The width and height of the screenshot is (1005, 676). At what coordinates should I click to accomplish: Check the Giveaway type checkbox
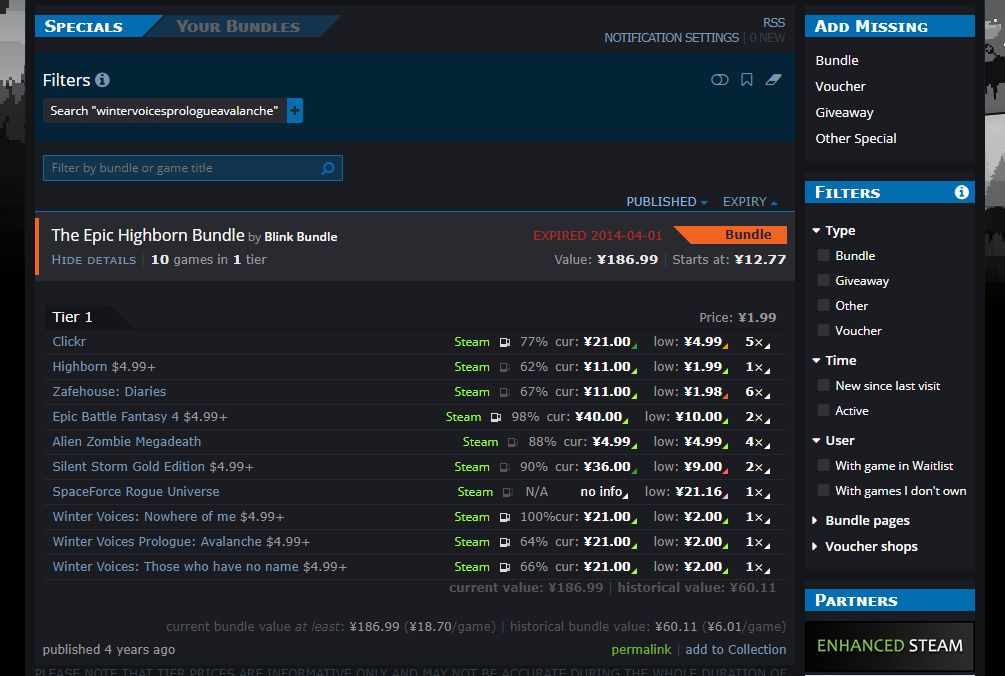coord(824,281)
